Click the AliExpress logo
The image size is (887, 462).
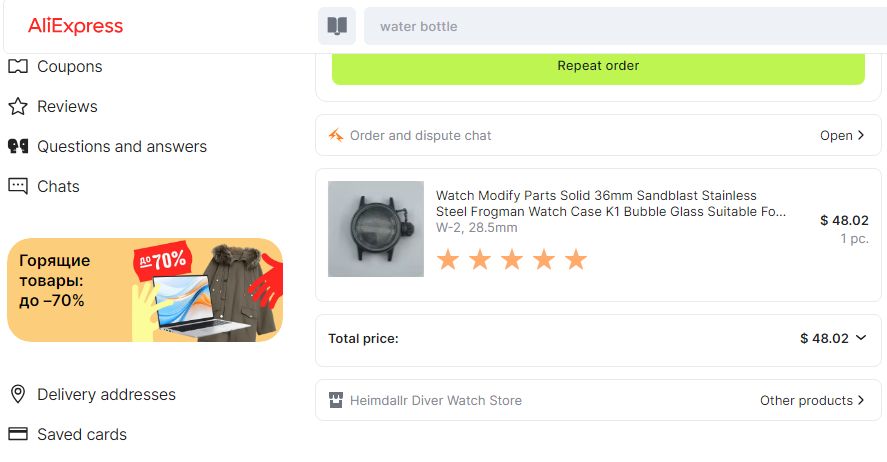tap(76, 26)
